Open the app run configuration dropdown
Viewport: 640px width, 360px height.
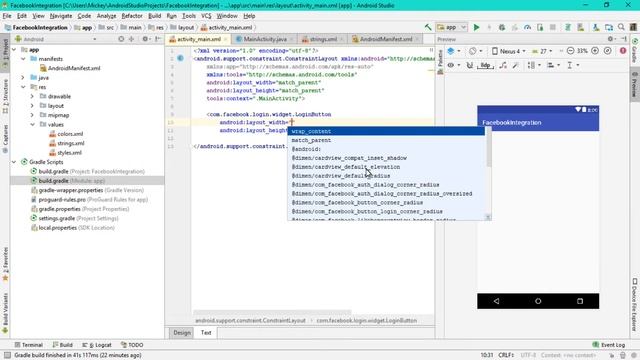coord(451,27)
